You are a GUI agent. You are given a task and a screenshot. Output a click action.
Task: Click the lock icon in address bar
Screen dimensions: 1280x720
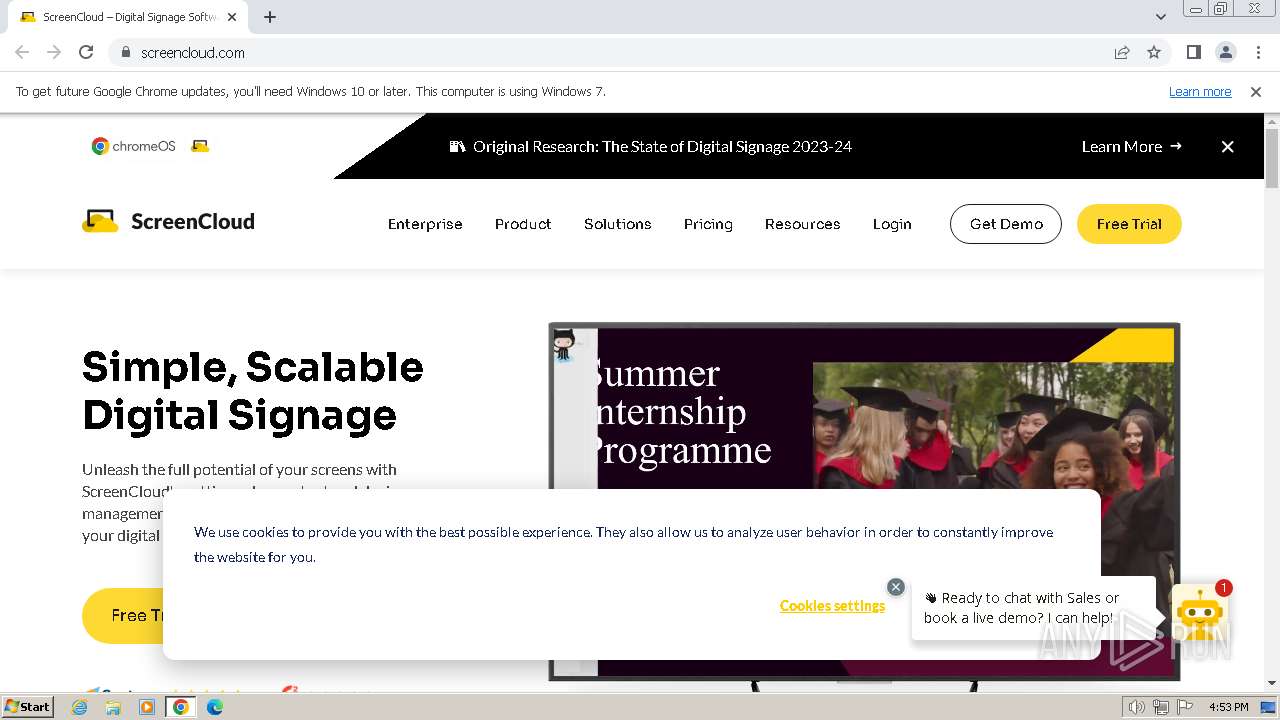point(125,52)
